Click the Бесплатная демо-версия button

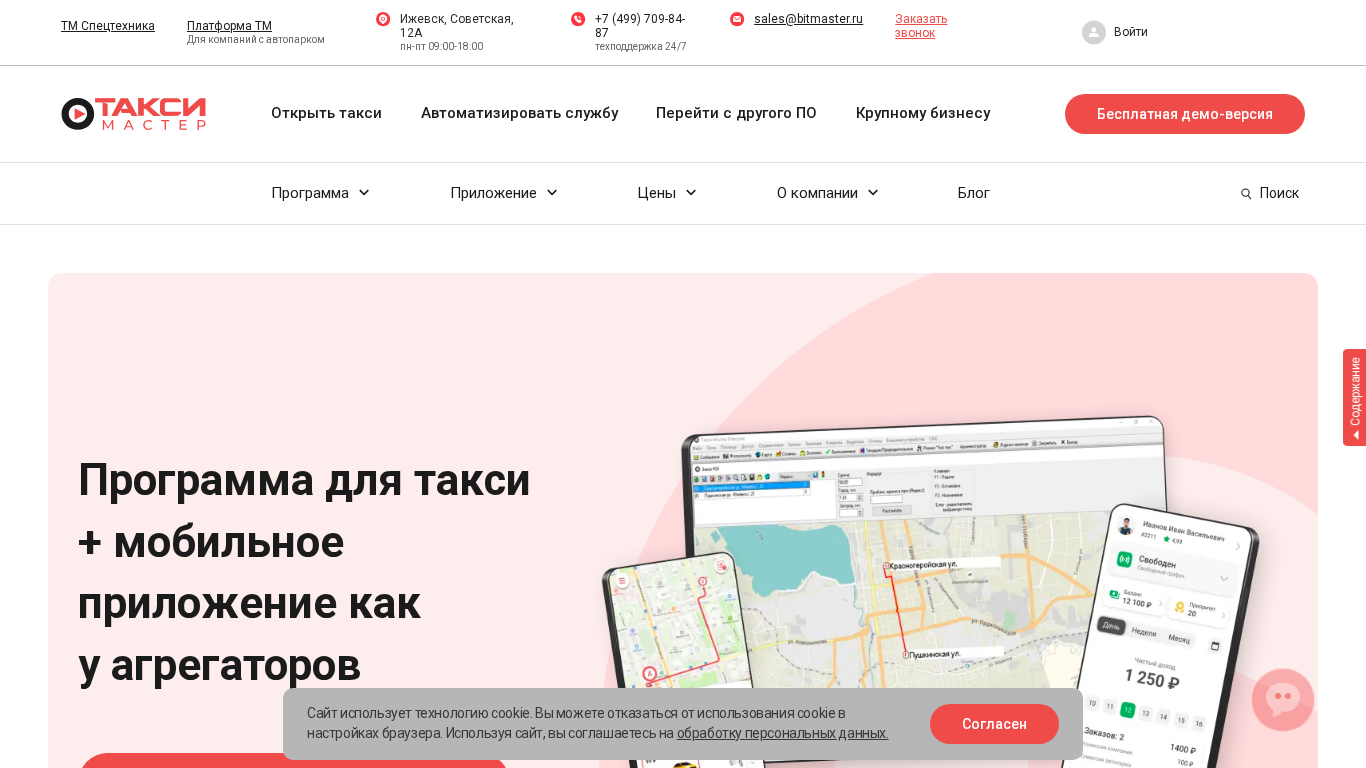[1185, 114]
